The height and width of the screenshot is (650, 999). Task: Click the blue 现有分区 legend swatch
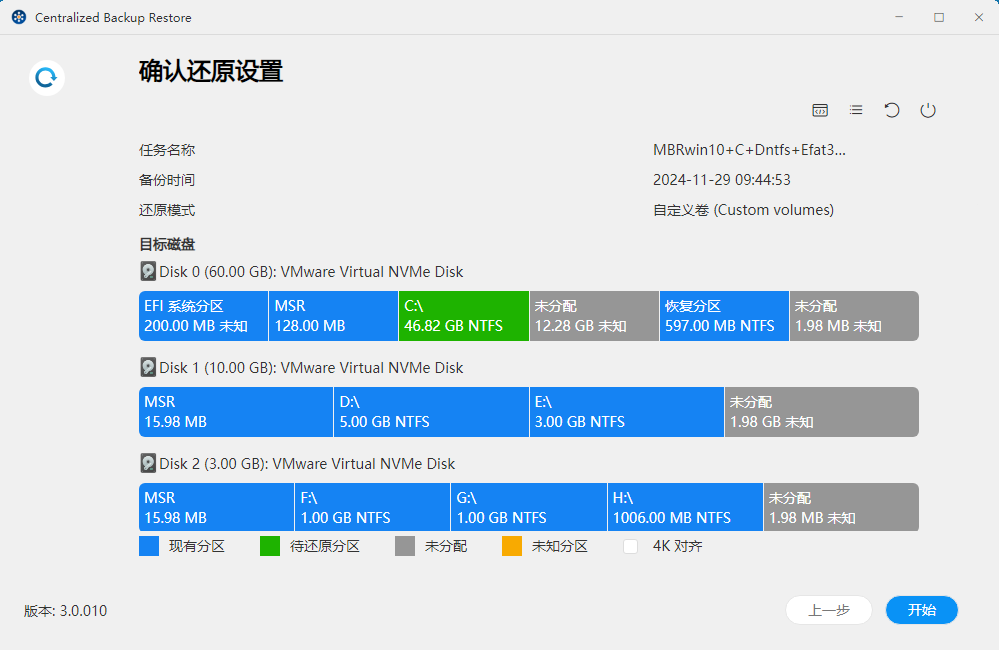point(149,547)
